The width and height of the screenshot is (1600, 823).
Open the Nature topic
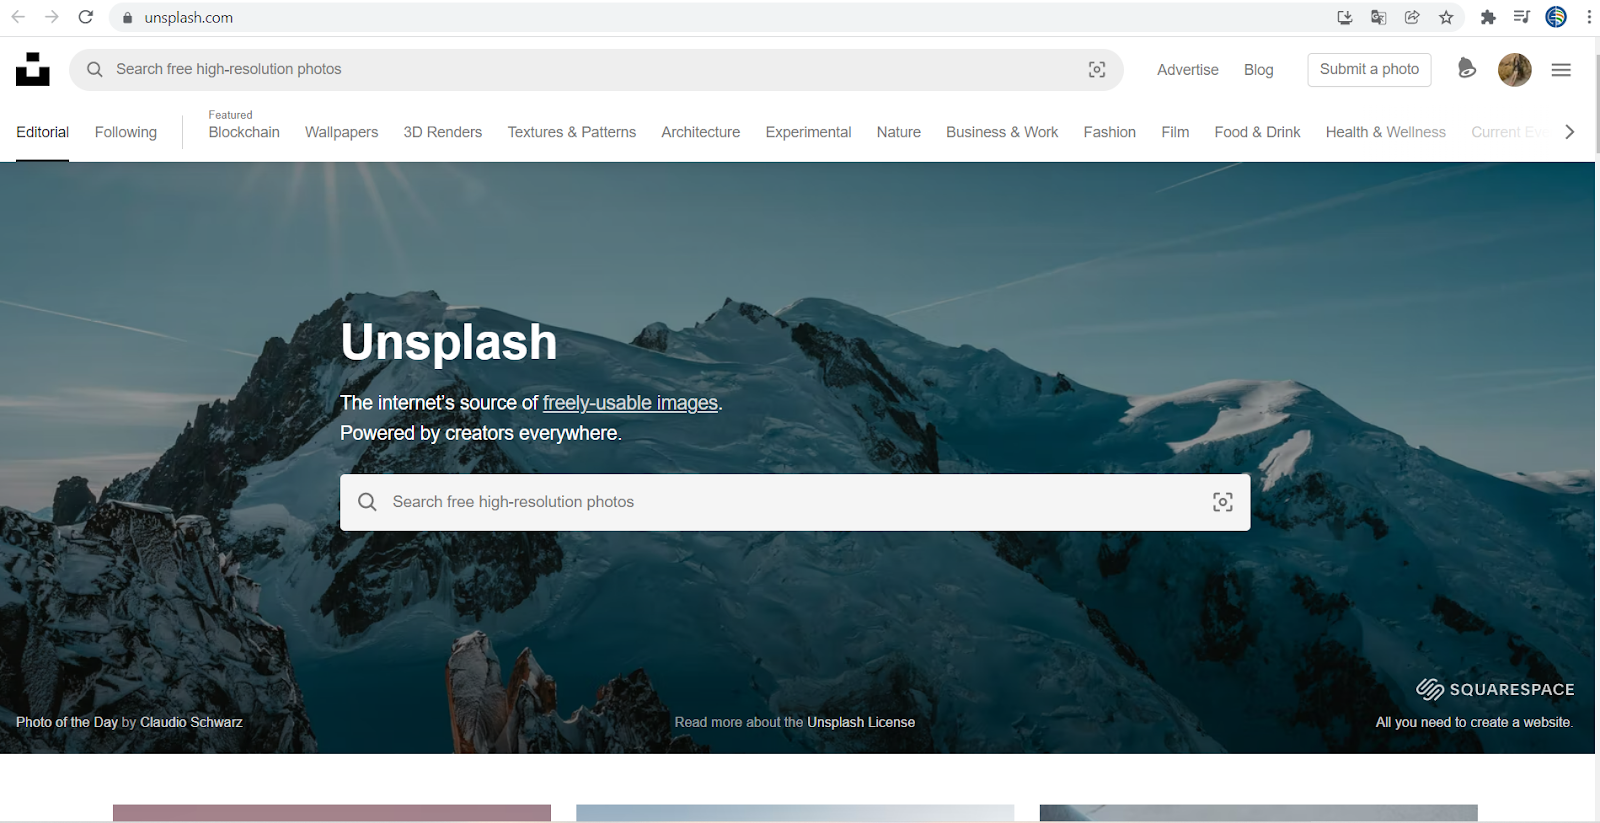point(899,132)
